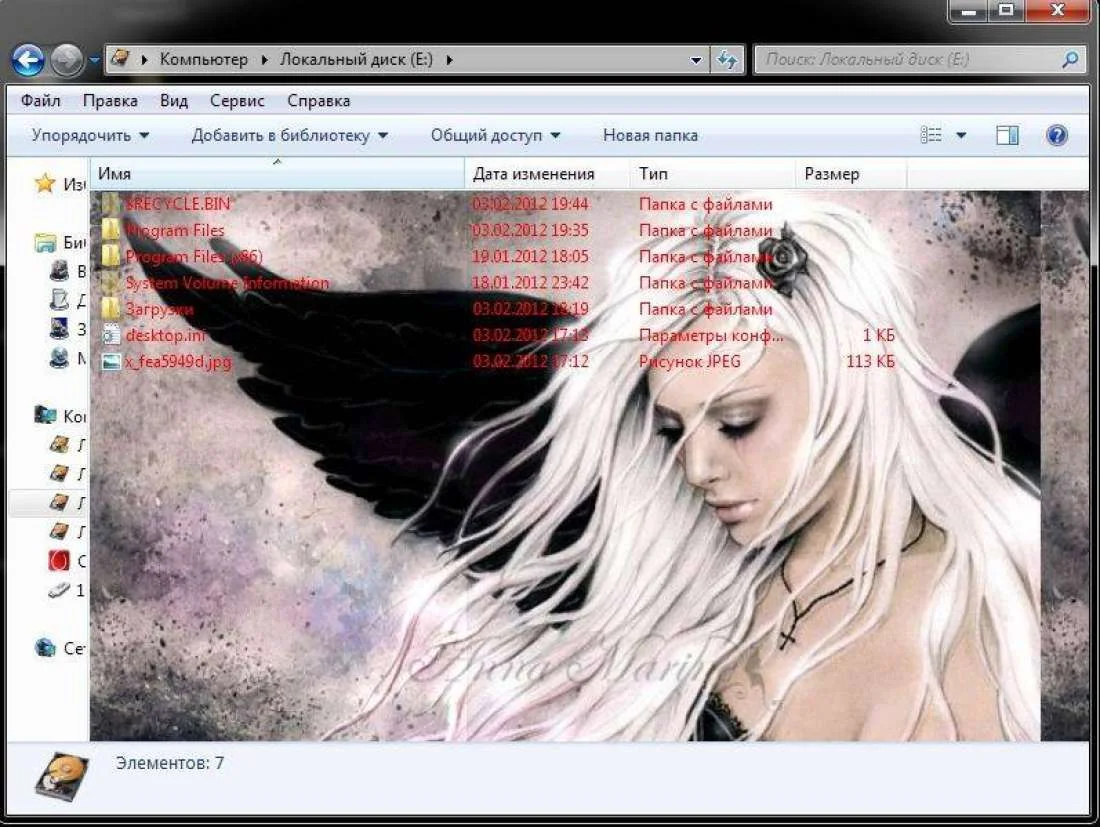Click the Загрузки folder icon
Image resolution: width=1100 pixels, height=827 pixels.
click(110, 309)
